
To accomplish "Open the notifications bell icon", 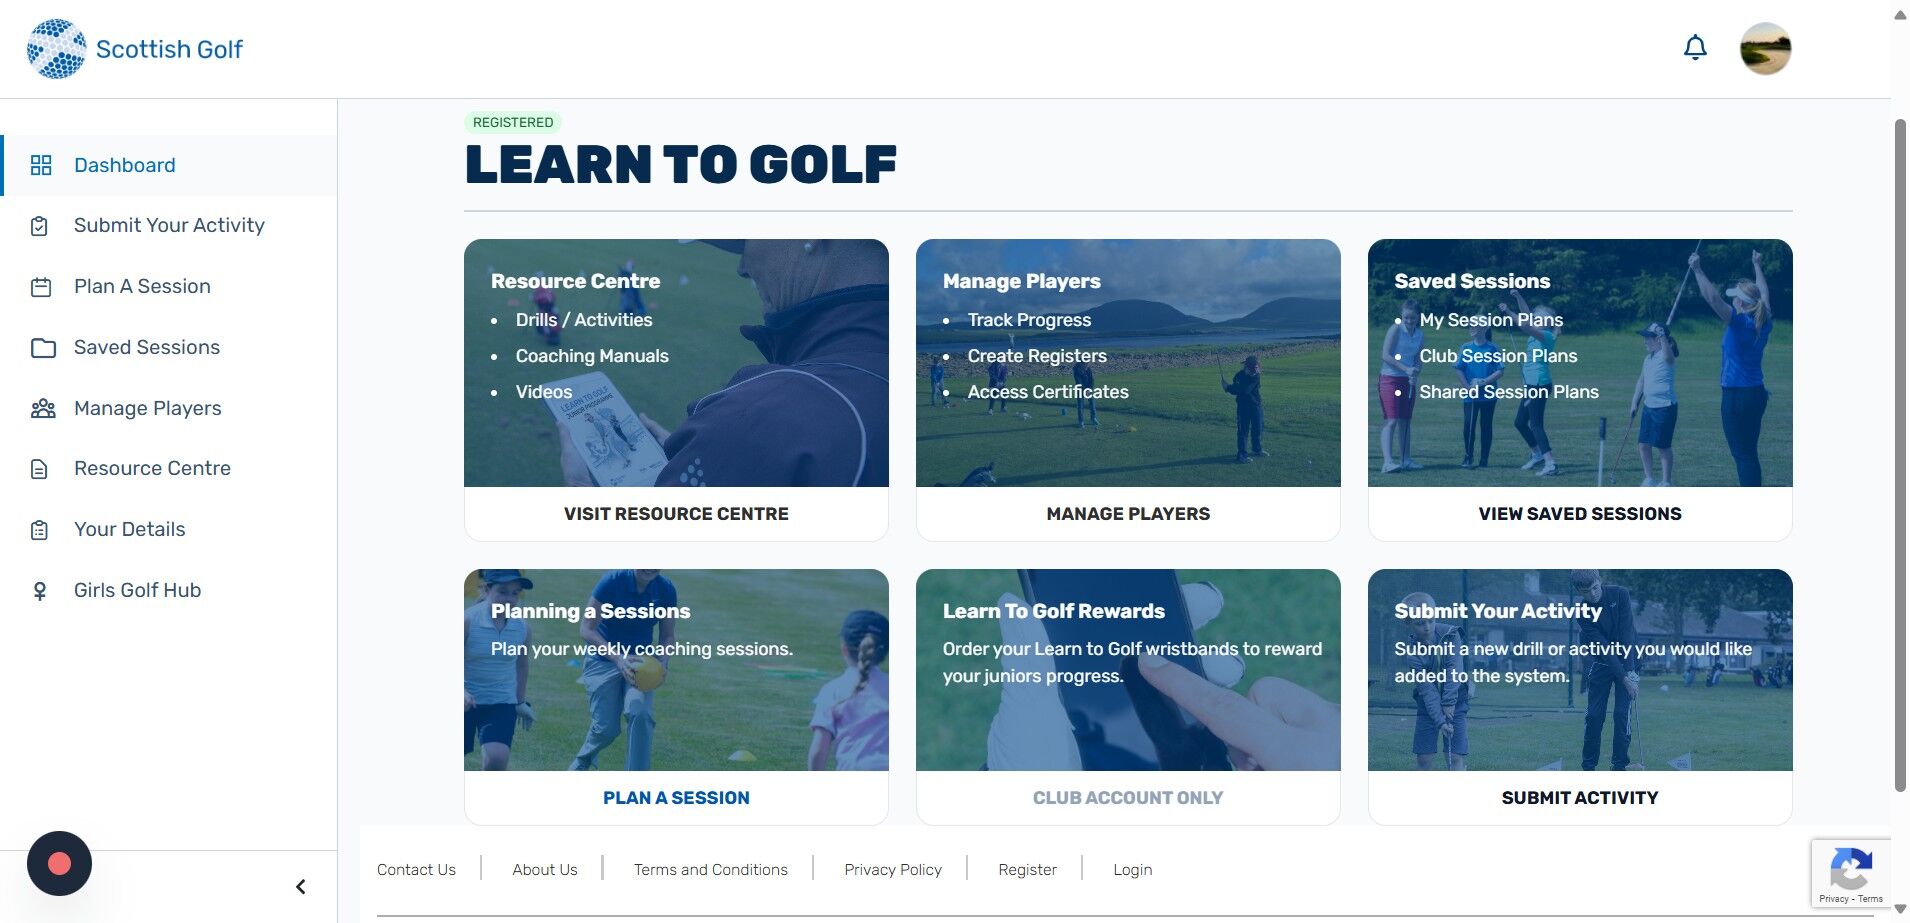I will pos(1695,48).
